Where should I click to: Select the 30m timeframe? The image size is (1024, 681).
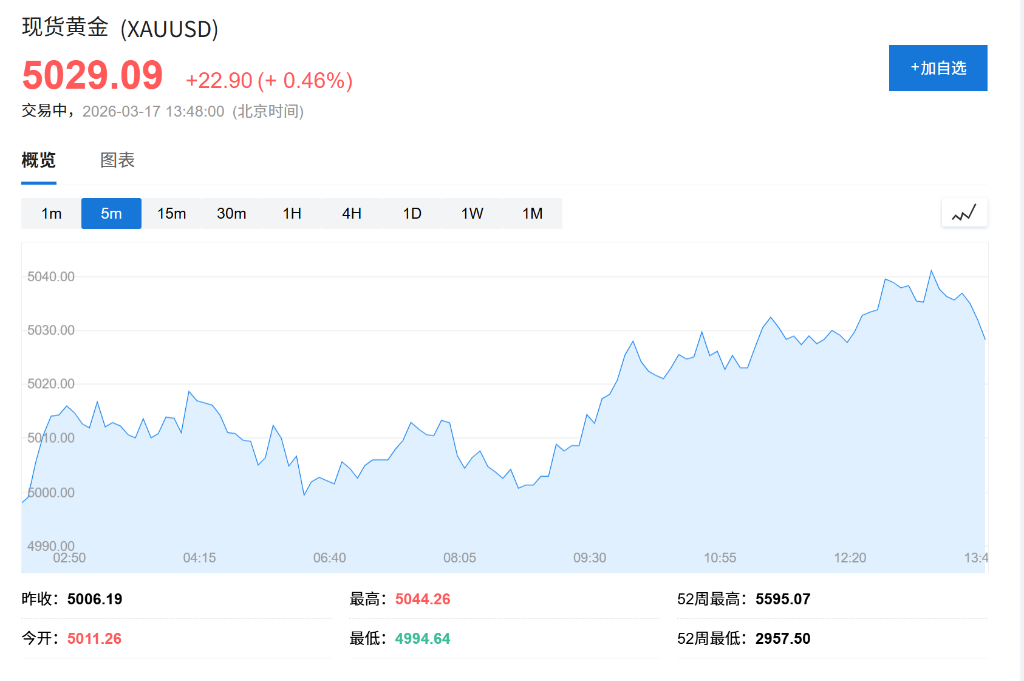(x=232, y=213)
